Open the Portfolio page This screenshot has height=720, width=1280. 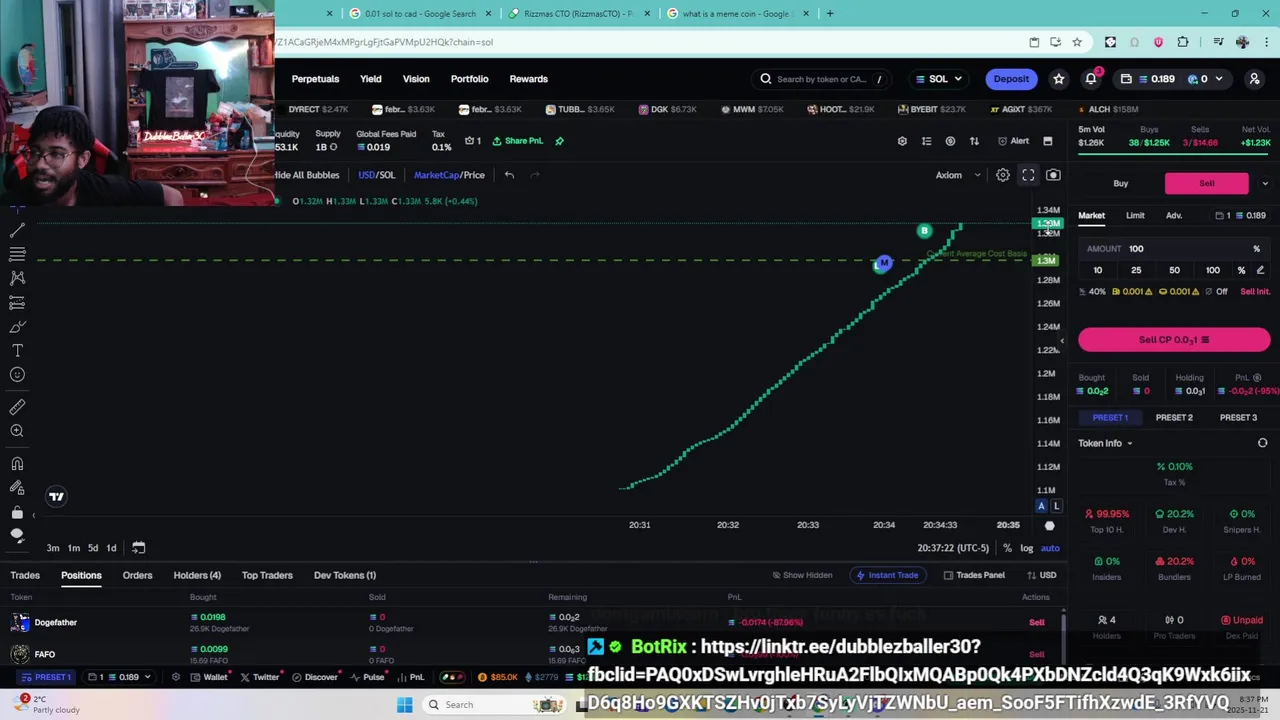click(x=469, y=79)
